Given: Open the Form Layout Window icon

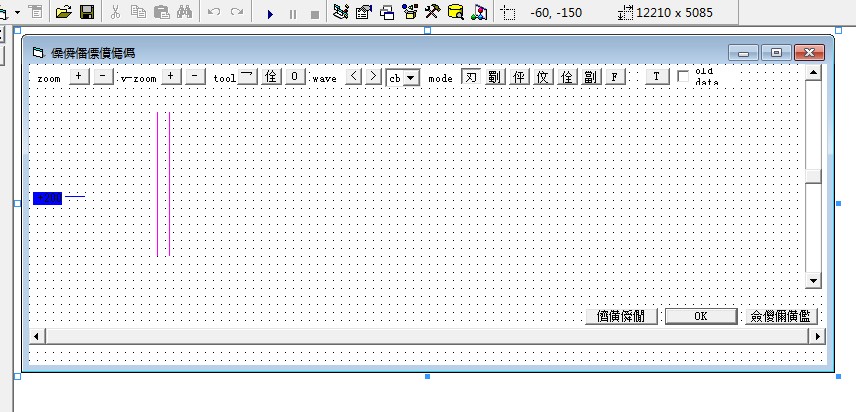Looking at the screenshot, I should click(x=387, y=12).
